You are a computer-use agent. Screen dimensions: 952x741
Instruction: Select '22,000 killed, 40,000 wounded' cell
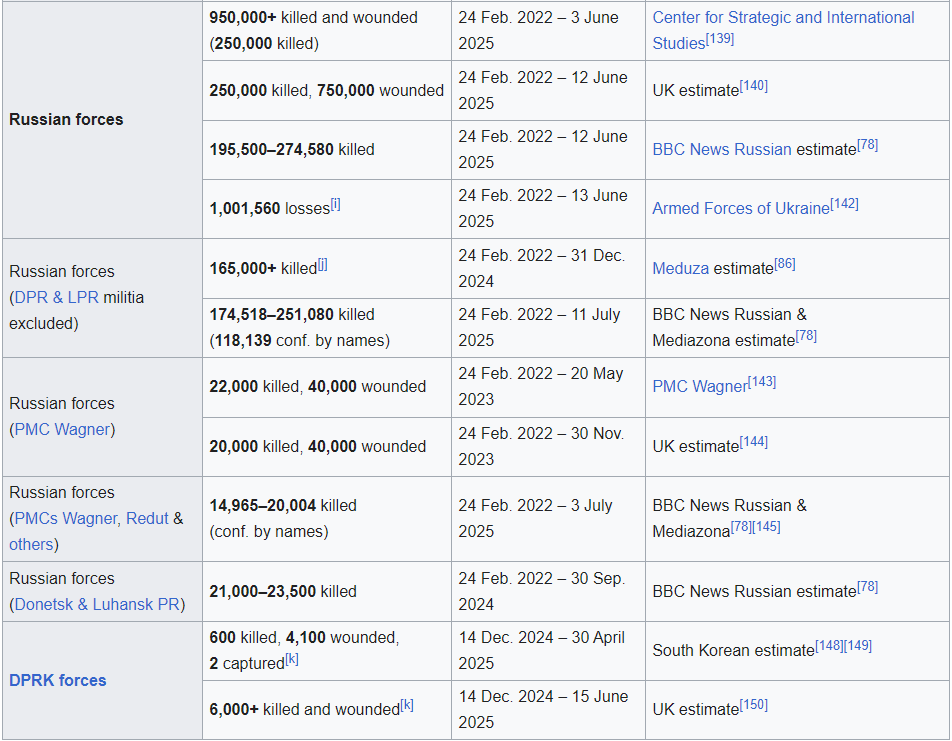pyautogui.click(x=327, y=387)
